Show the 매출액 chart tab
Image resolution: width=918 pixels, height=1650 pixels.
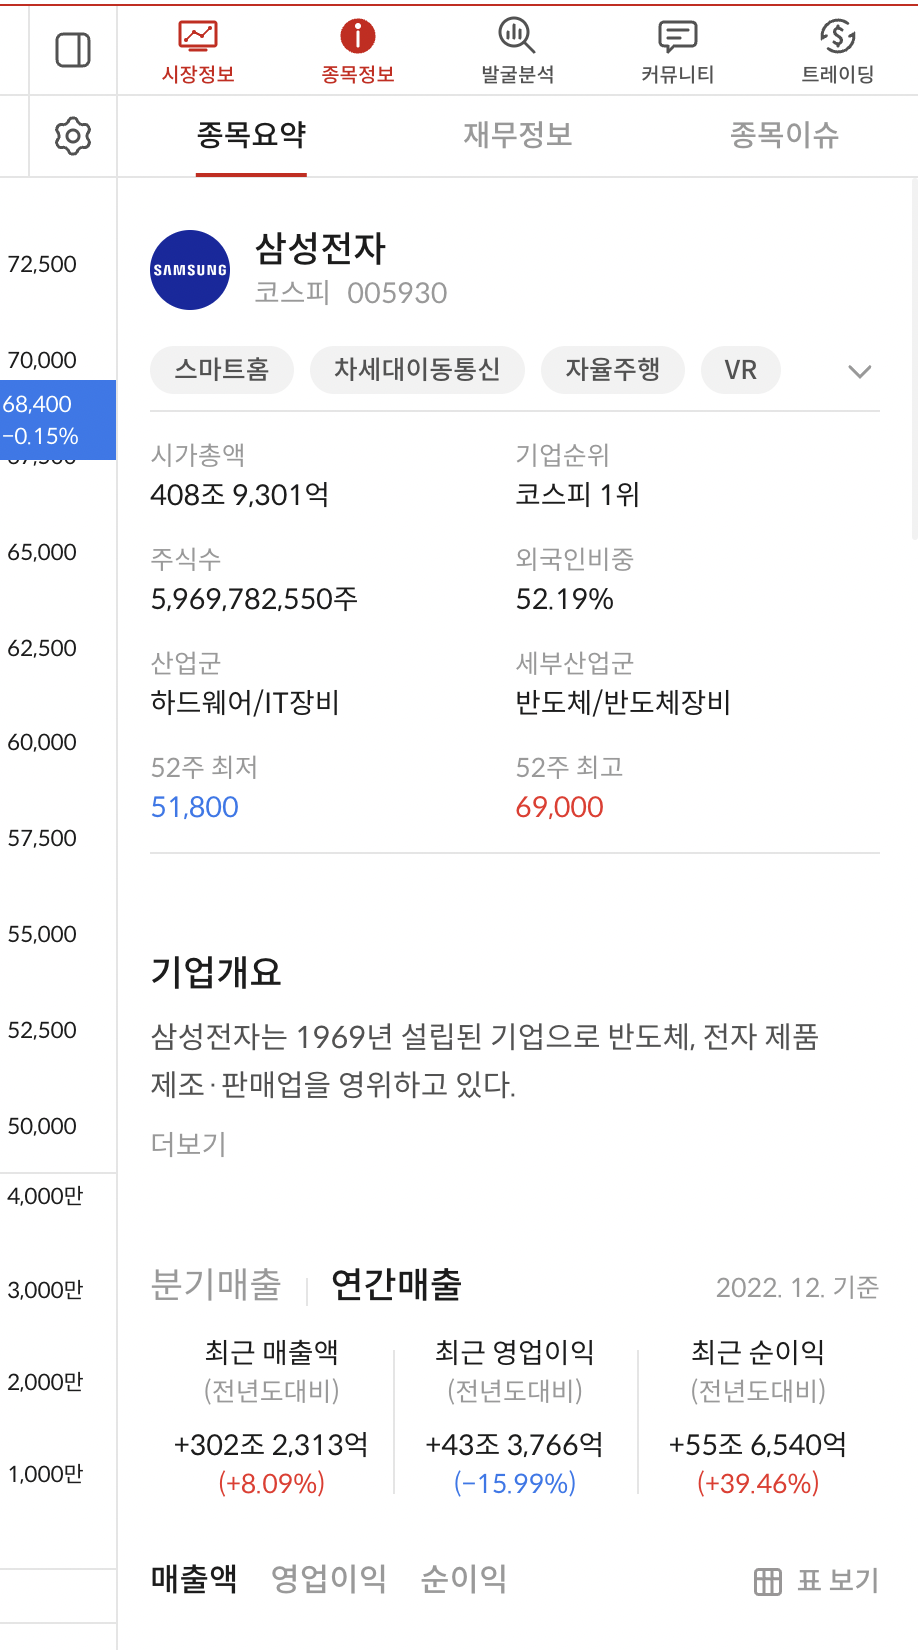[194, 1579]
